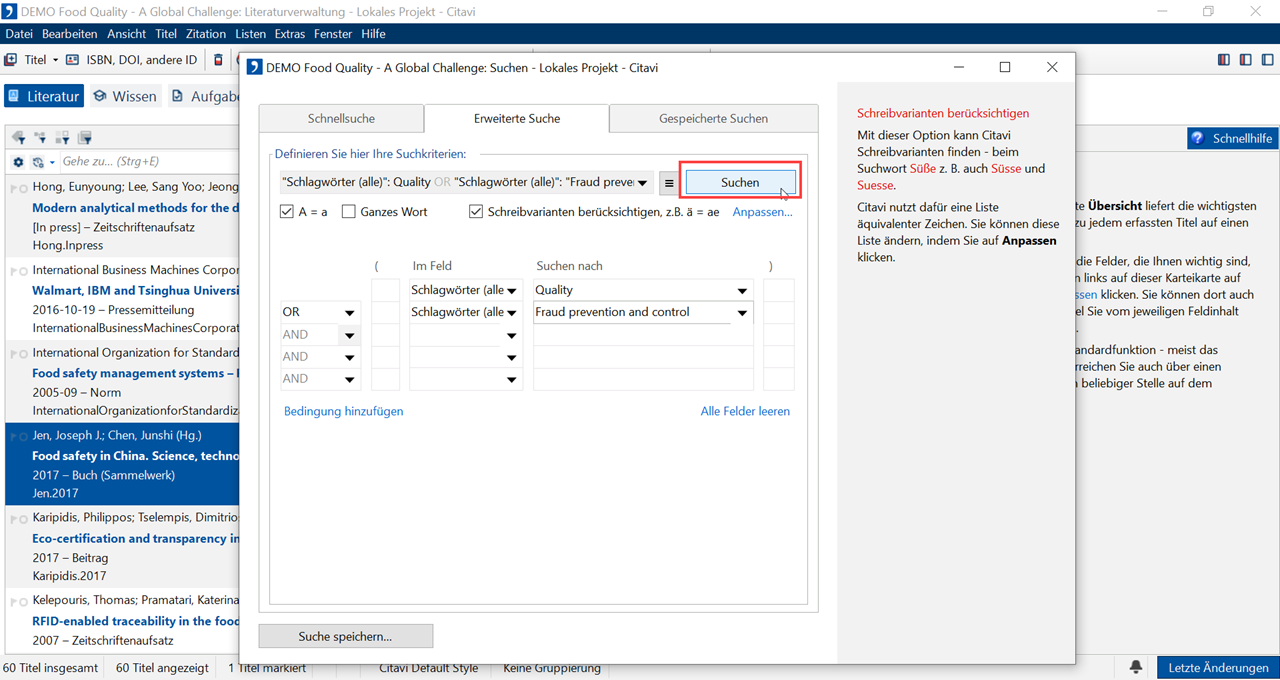The image size is (1280, 680).
Task: Click the Schnellhilfe question mark icon
Action: [1198, 138]
